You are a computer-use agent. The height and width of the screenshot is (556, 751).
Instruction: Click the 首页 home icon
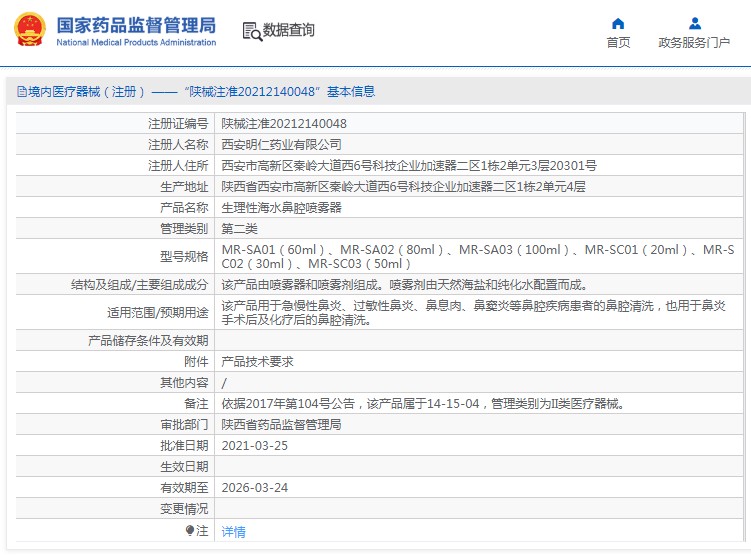[x=618, y=23]
